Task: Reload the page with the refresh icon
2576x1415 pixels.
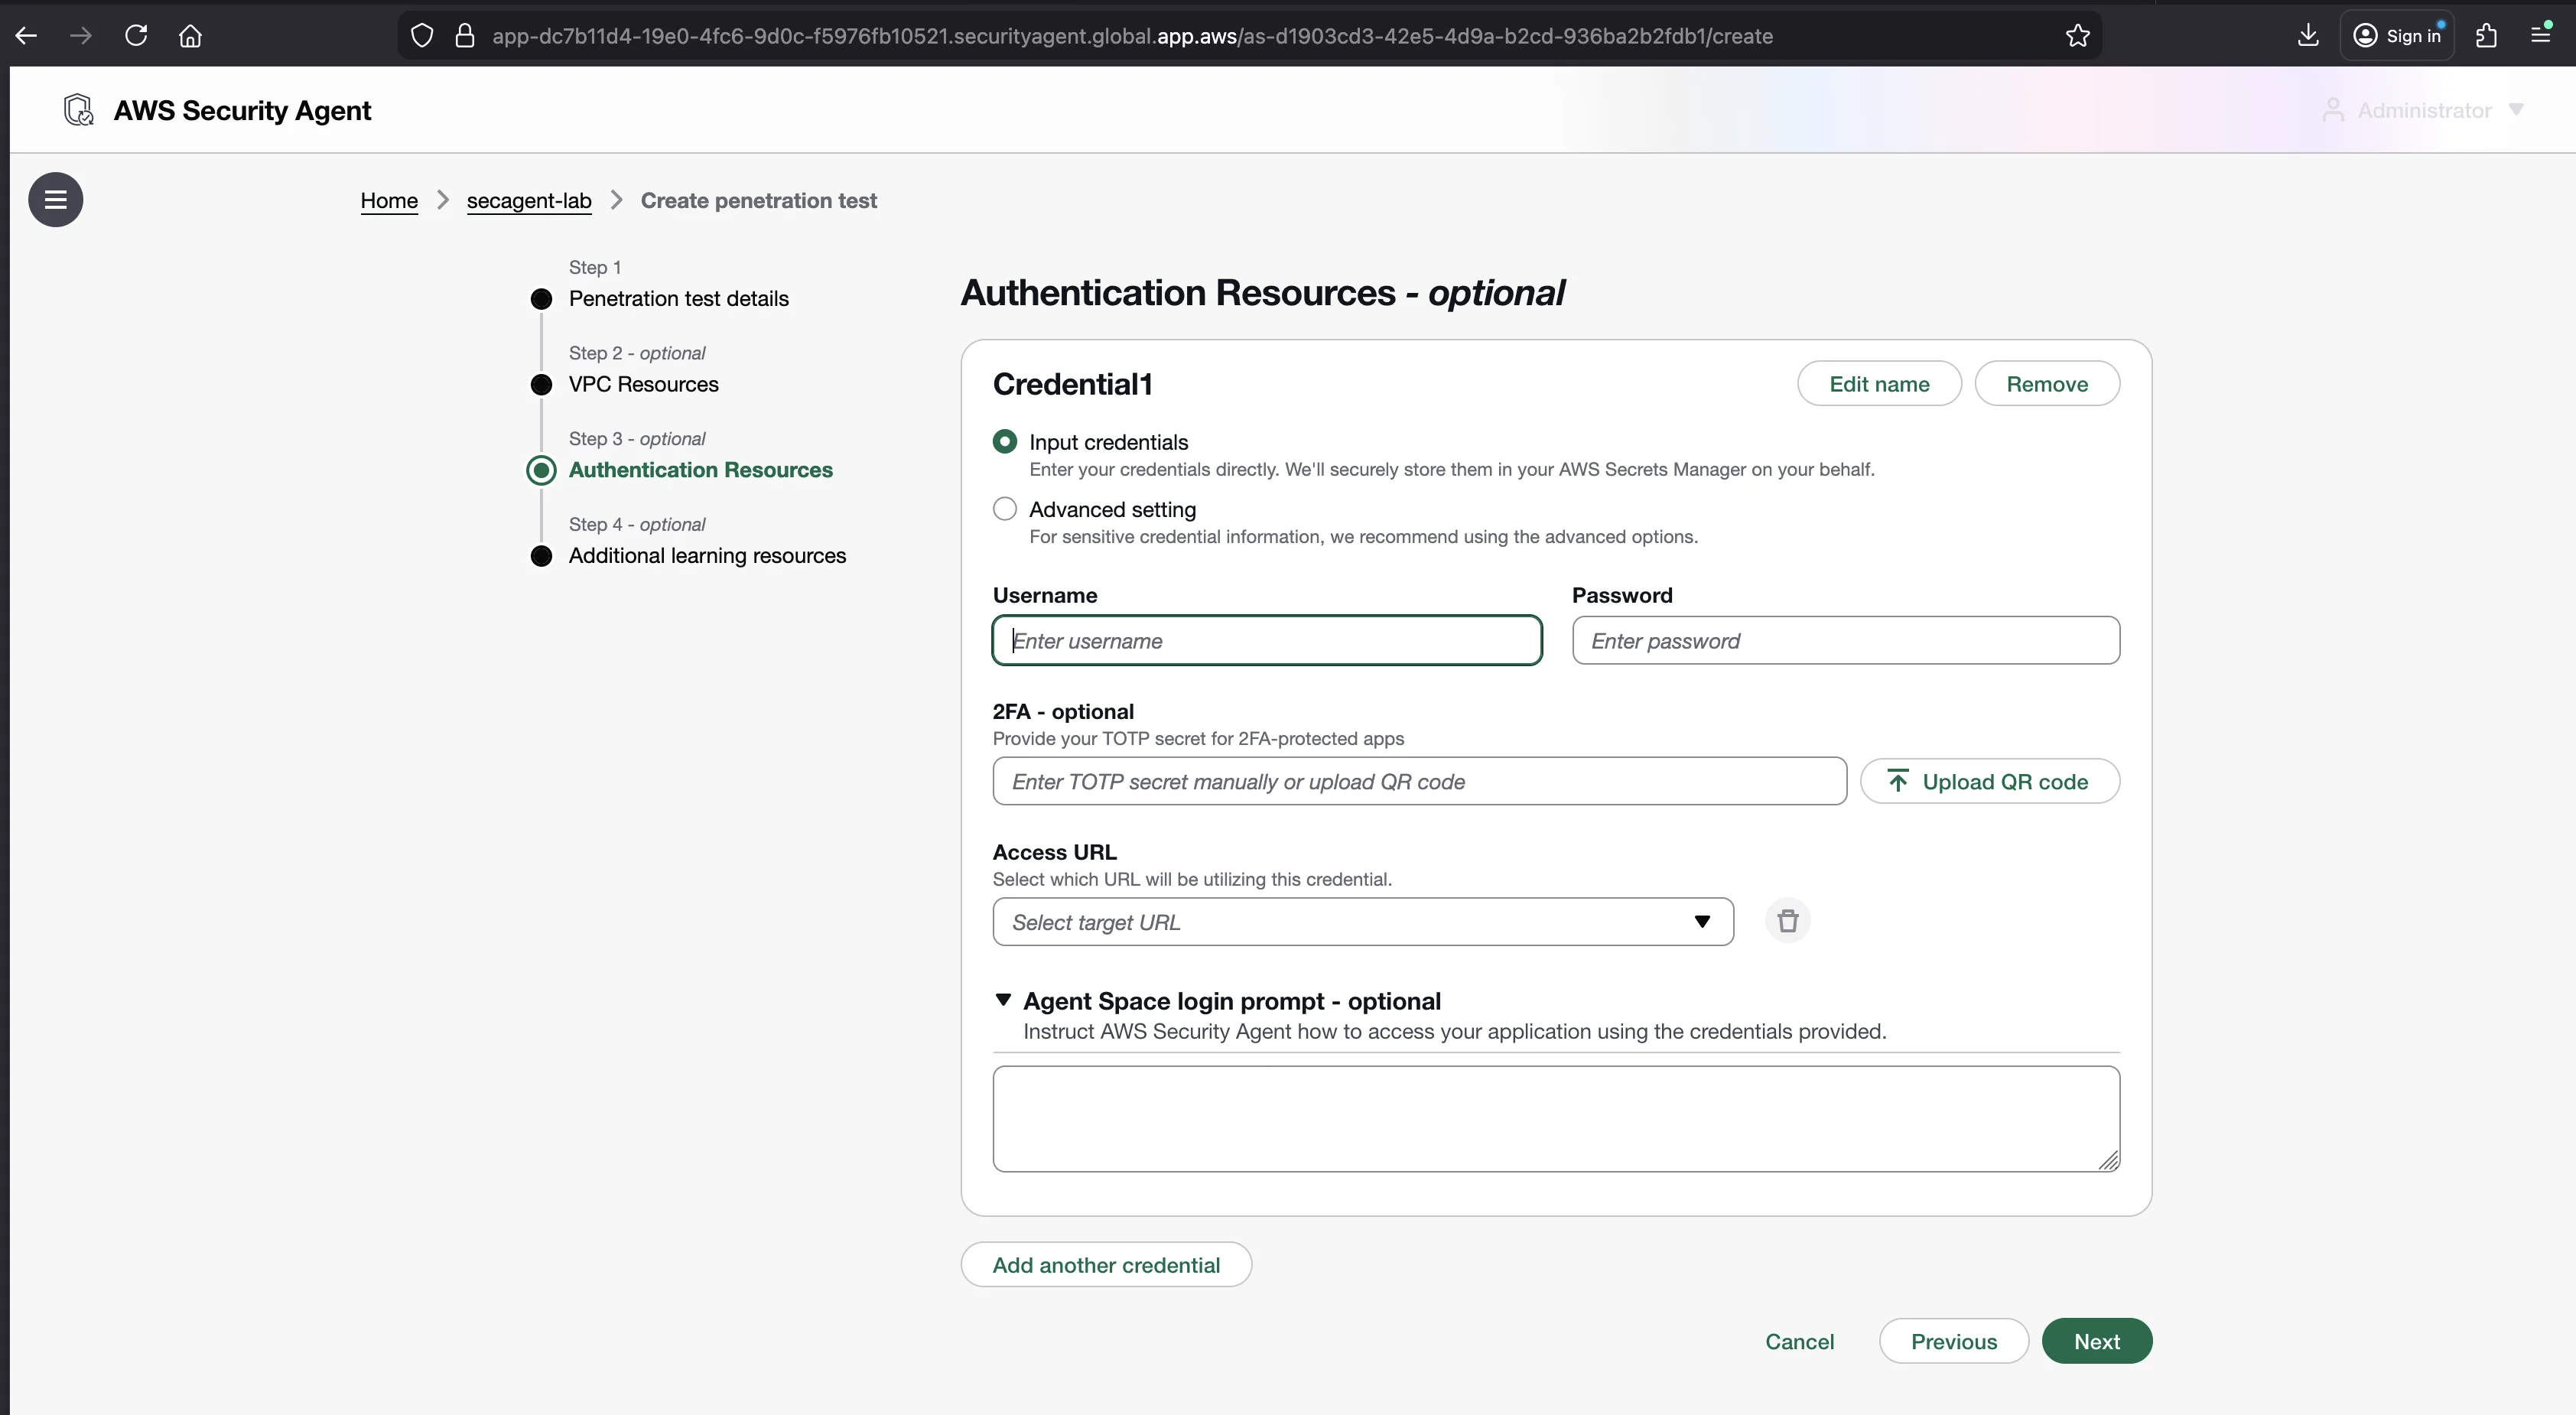Action: tap(136, 36)
